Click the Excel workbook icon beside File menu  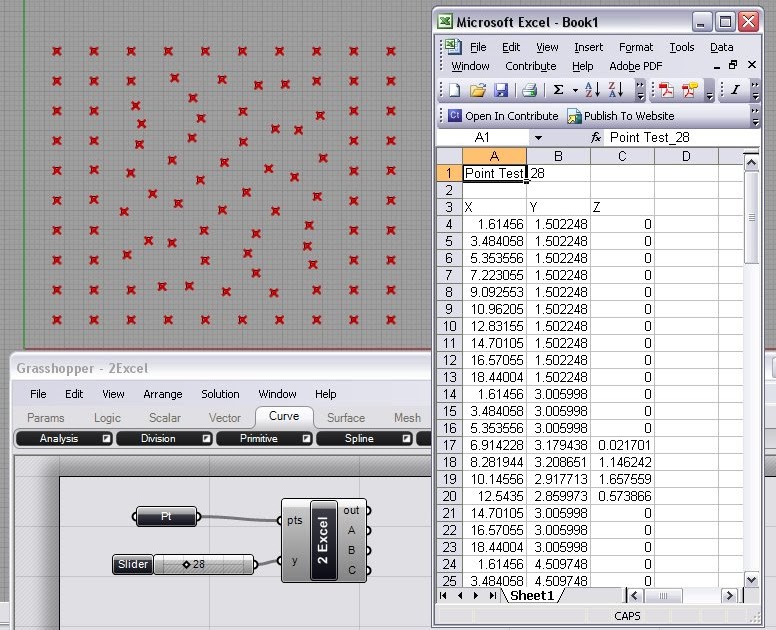(x=453, y=47)
